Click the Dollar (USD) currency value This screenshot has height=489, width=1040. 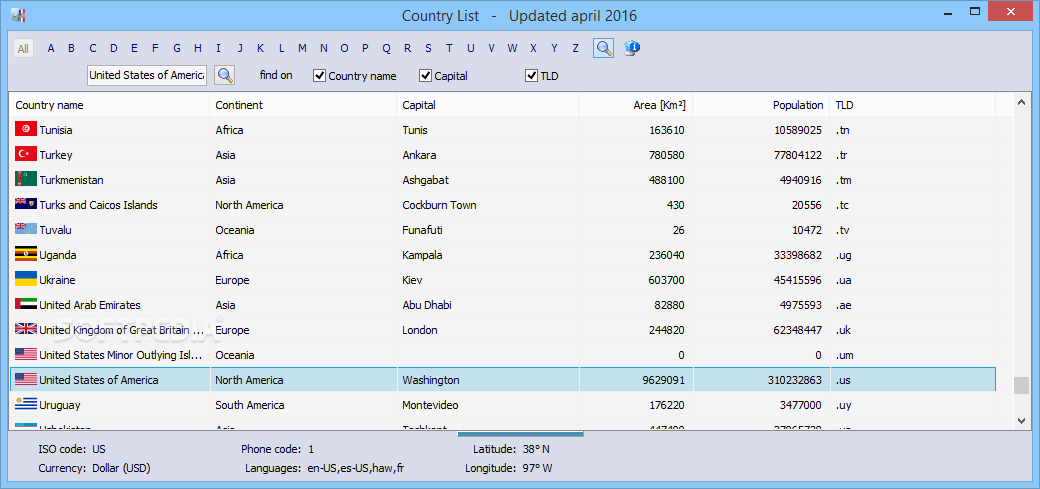tap(121, 468)
